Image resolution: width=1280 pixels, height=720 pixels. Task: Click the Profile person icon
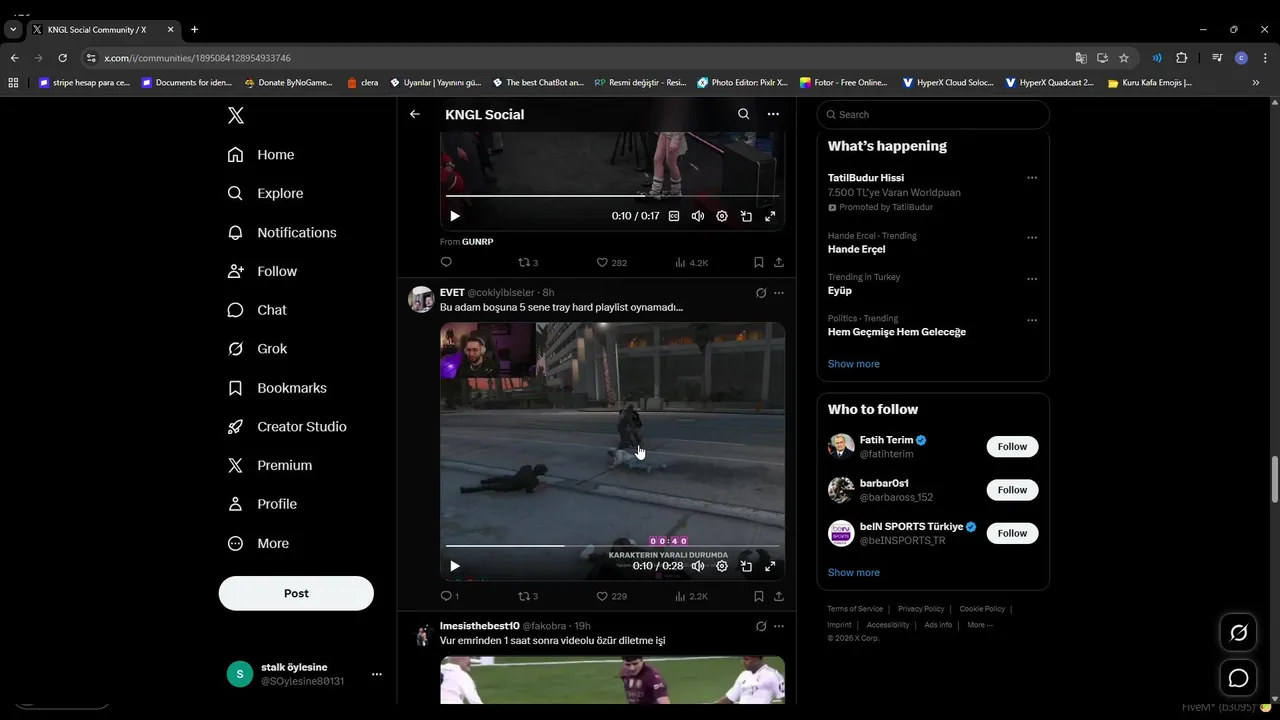point(236,504)
